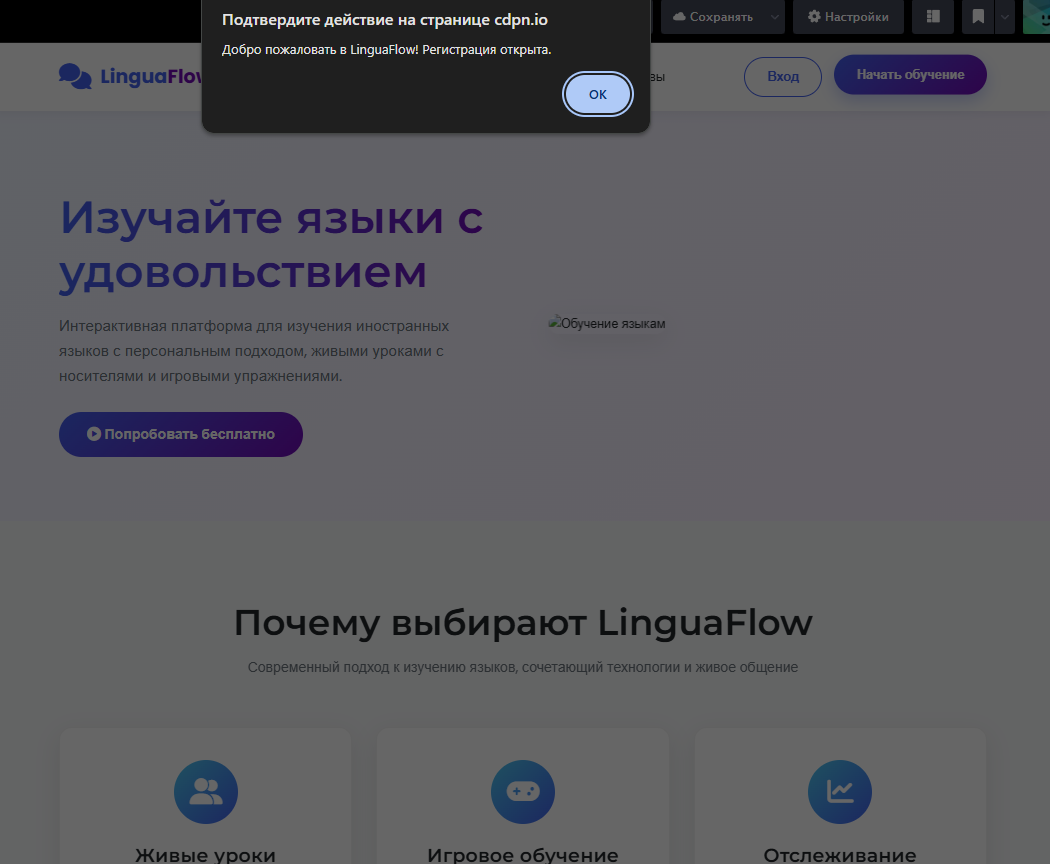The image size is (1050, 864).
Task: Change editor layout with the layout icon
Action: tap(933, 16)
